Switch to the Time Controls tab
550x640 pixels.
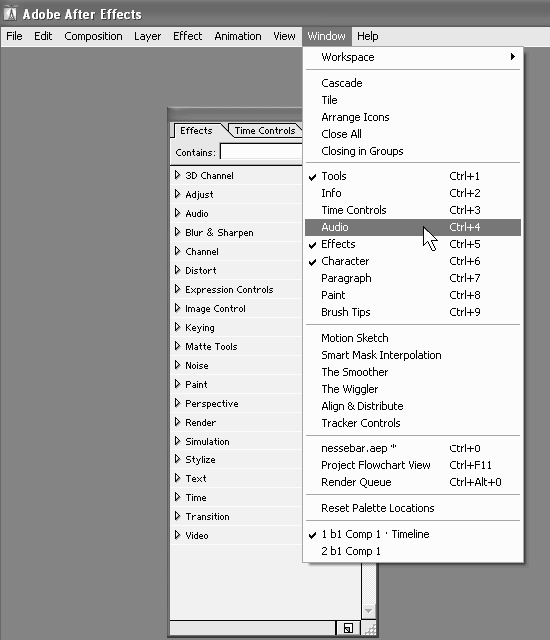coord(264,131)
